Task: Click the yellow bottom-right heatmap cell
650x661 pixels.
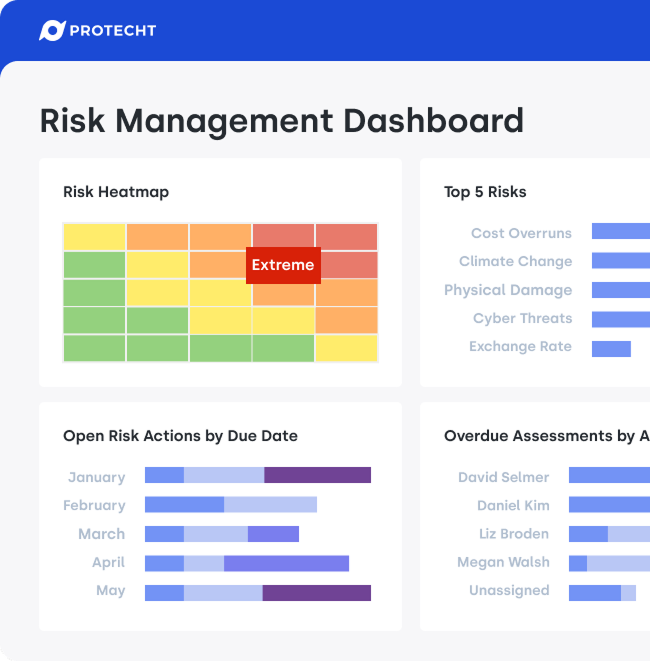Action: [346, 348]
